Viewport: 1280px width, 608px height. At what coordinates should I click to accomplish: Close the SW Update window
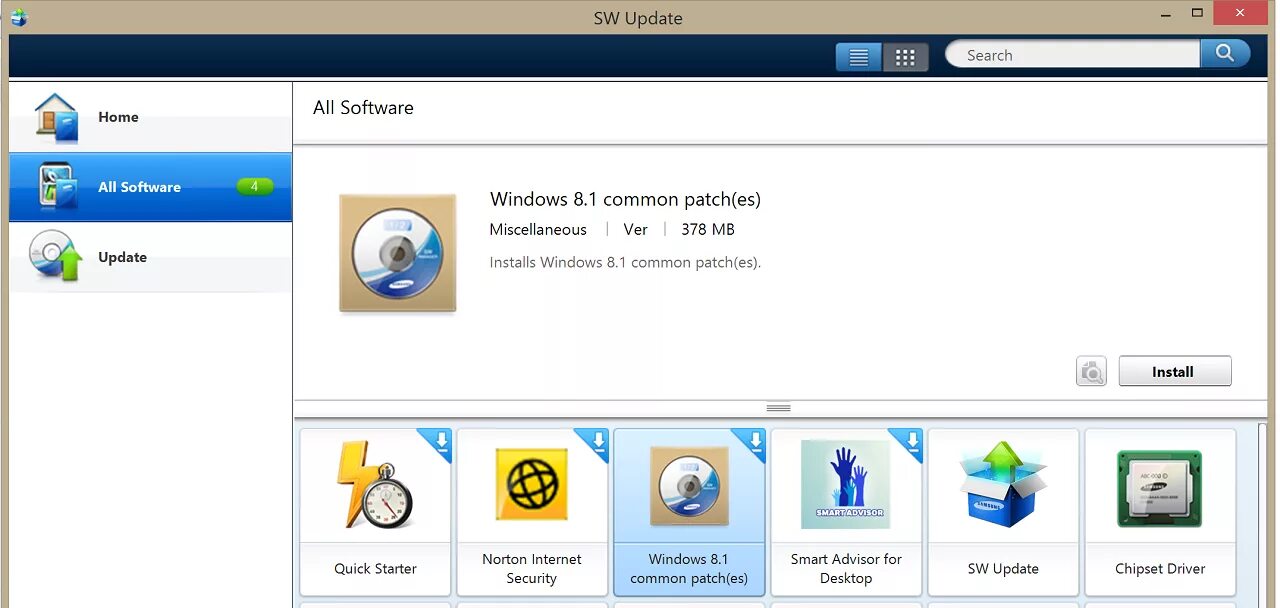(x=1240, y=13)
